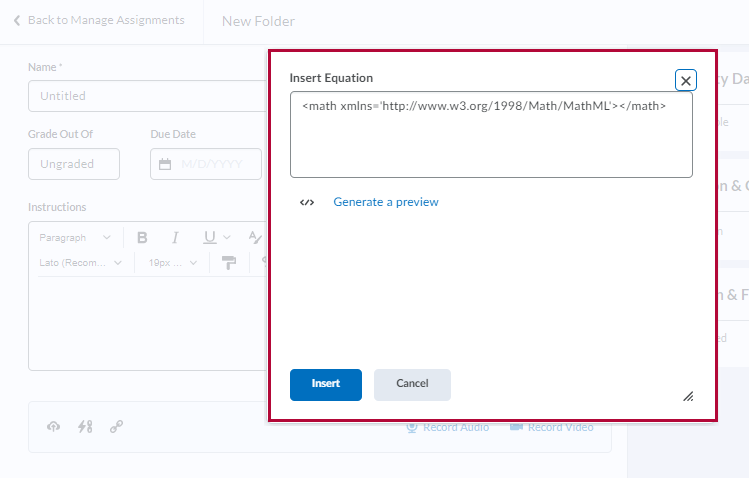Image resolution: width=749 pixels, height=478 pixels.
Task: Click the file upload cloud icon
Action: click(x=54, y=427)
